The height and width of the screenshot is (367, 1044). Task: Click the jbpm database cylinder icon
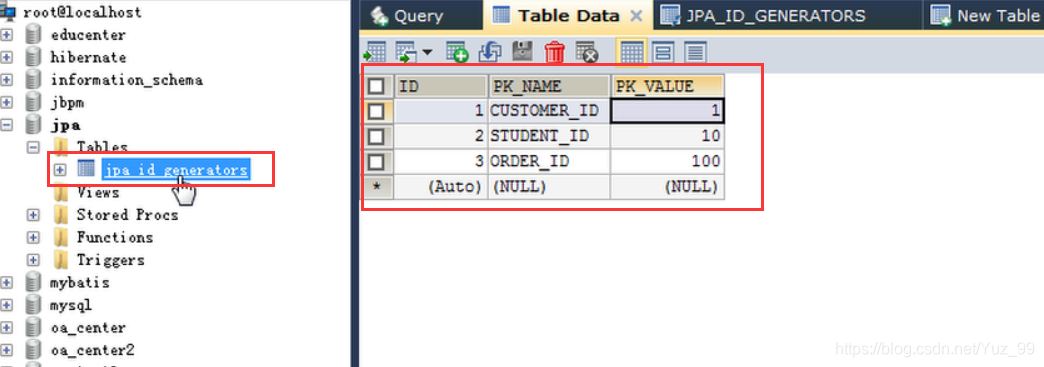pyautogui.click(x=33, y=102)
